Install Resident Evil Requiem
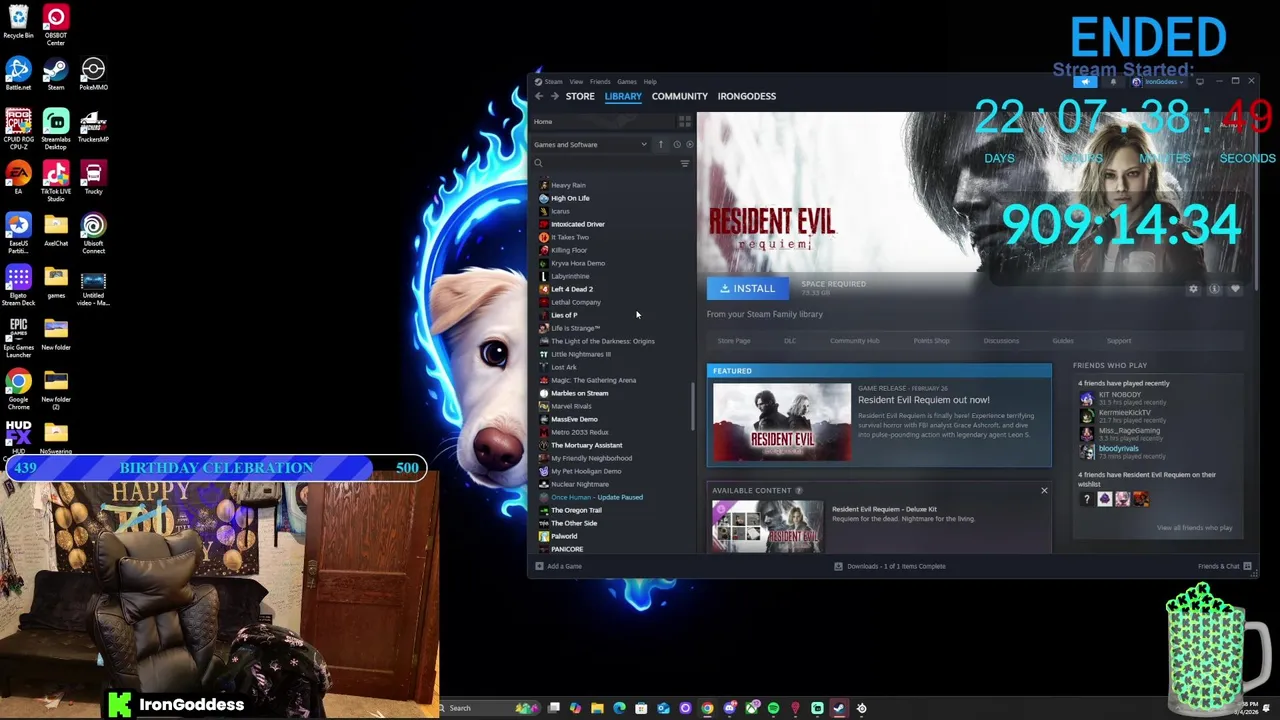Viewport: 1280px width, 720px height. [x=747, y=288]
